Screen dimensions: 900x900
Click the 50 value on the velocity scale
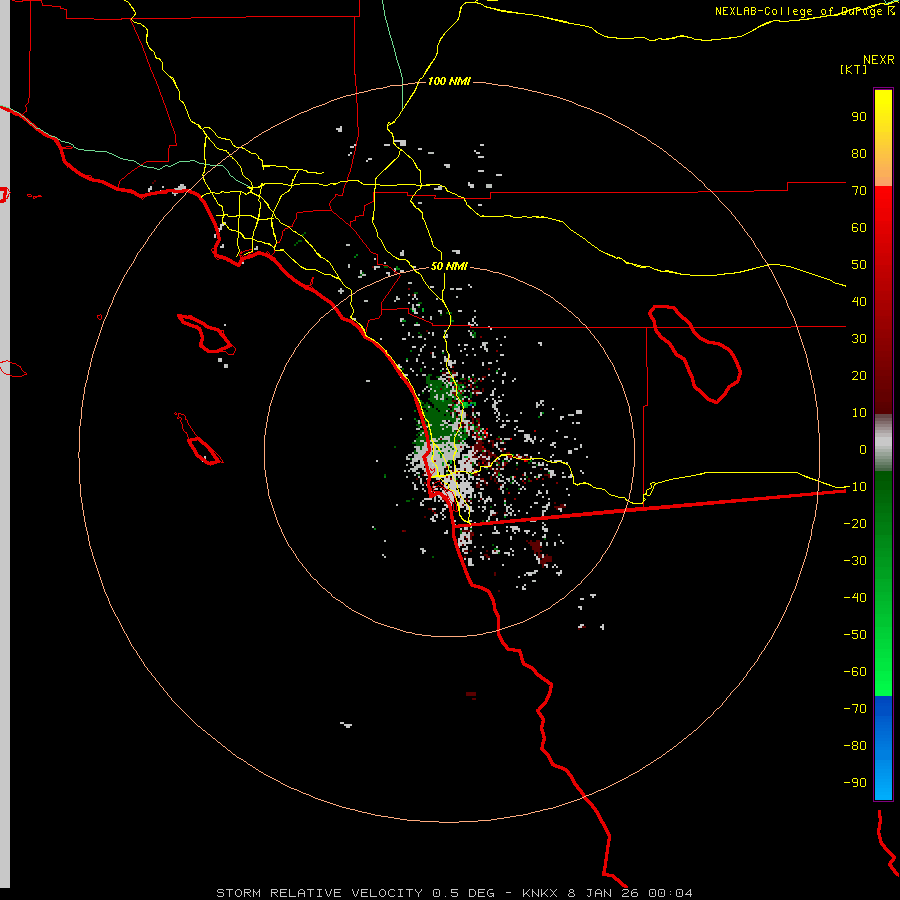click(859, 265)
